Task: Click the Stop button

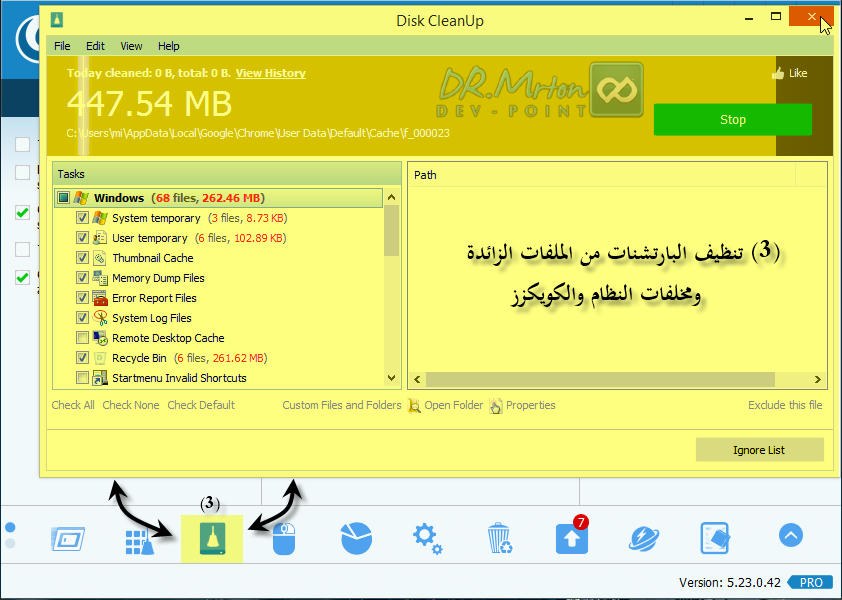Action: 733,120
